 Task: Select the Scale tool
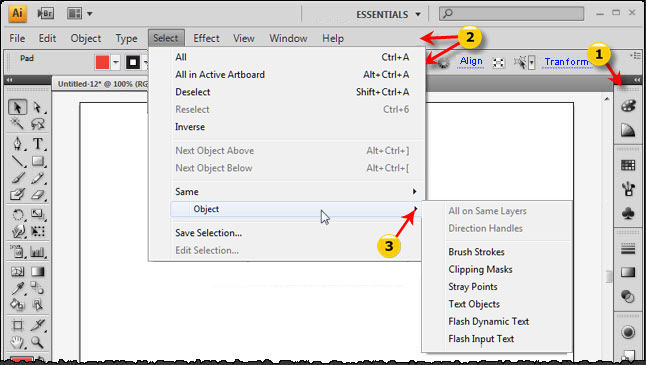[x=37, y=214]
